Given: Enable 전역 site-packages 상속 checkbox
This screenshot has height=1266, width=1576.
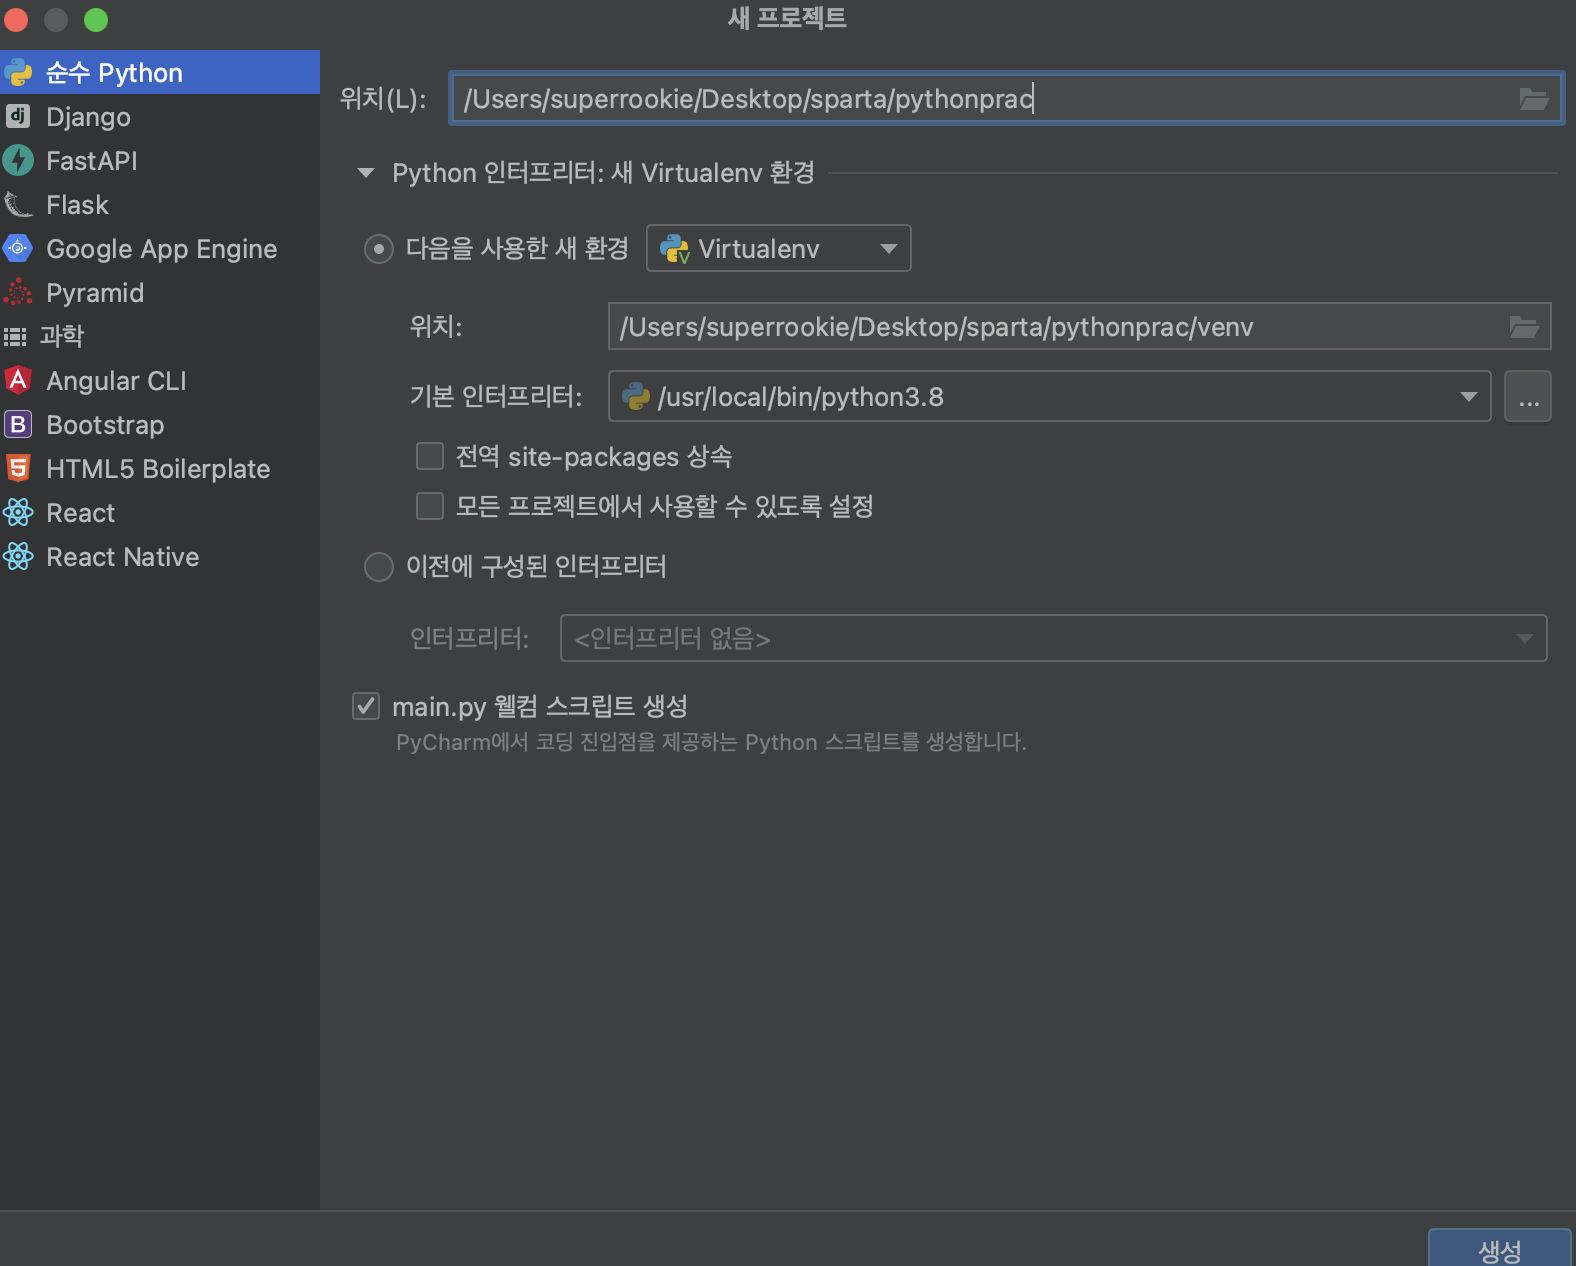Looking at the screenshot, I should [x=430, y=456].
